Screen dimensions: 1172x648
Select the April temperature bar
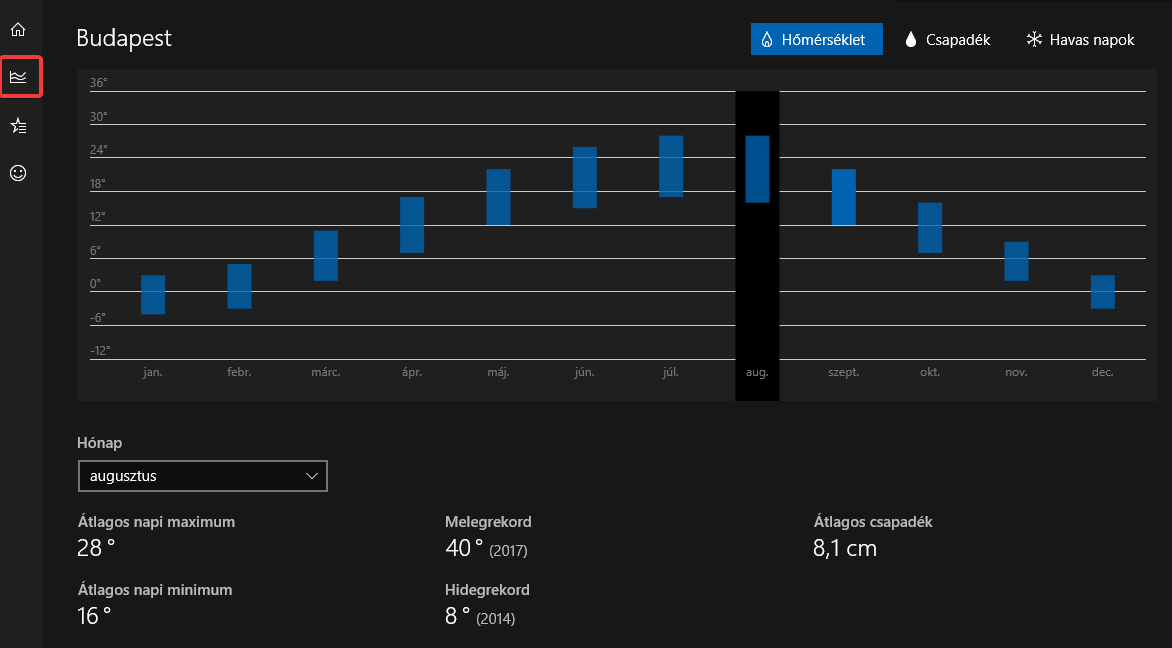coord(412,225)
